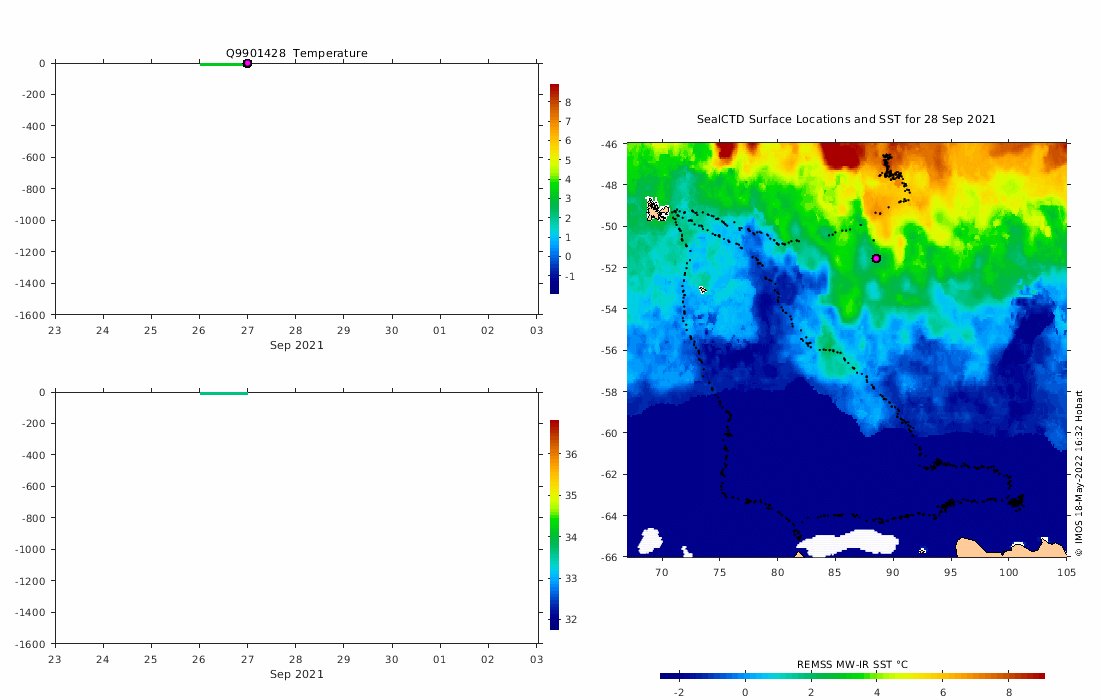Click the '-1600' depth label on top plot

30,316
